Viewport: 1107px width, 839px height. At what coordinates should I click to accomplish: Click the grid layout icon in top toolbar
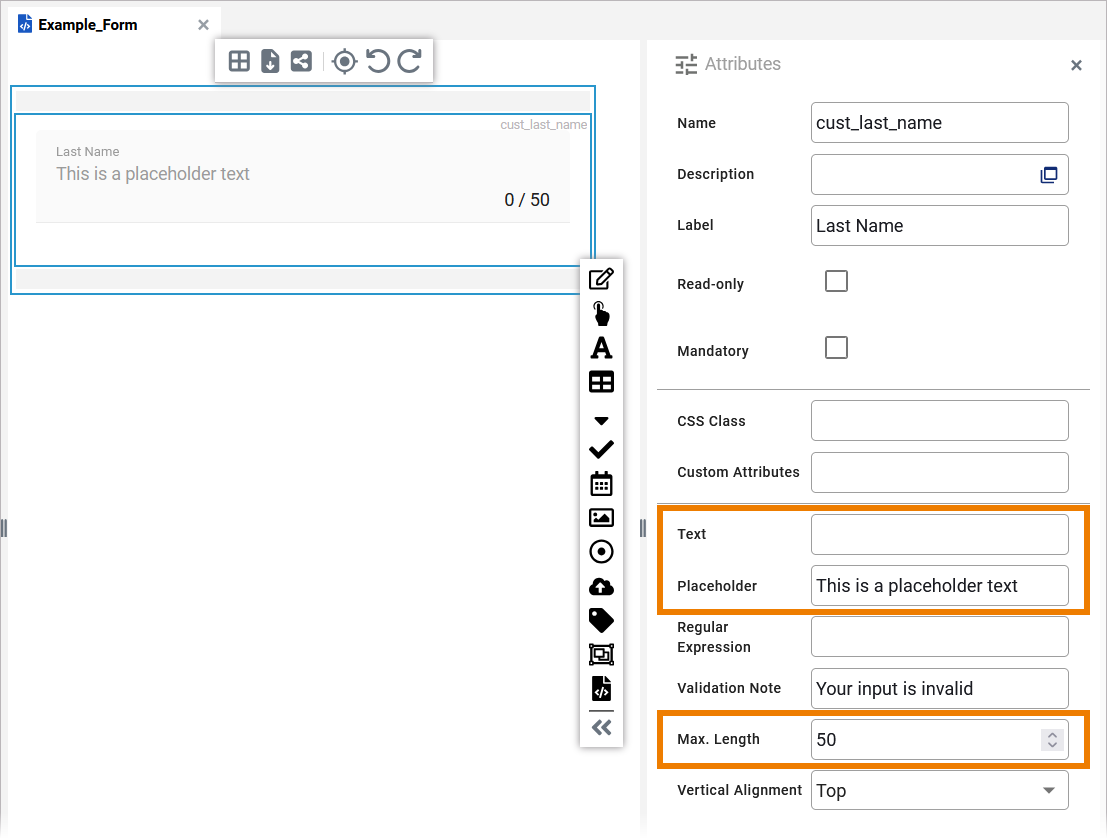pos(239,62)
